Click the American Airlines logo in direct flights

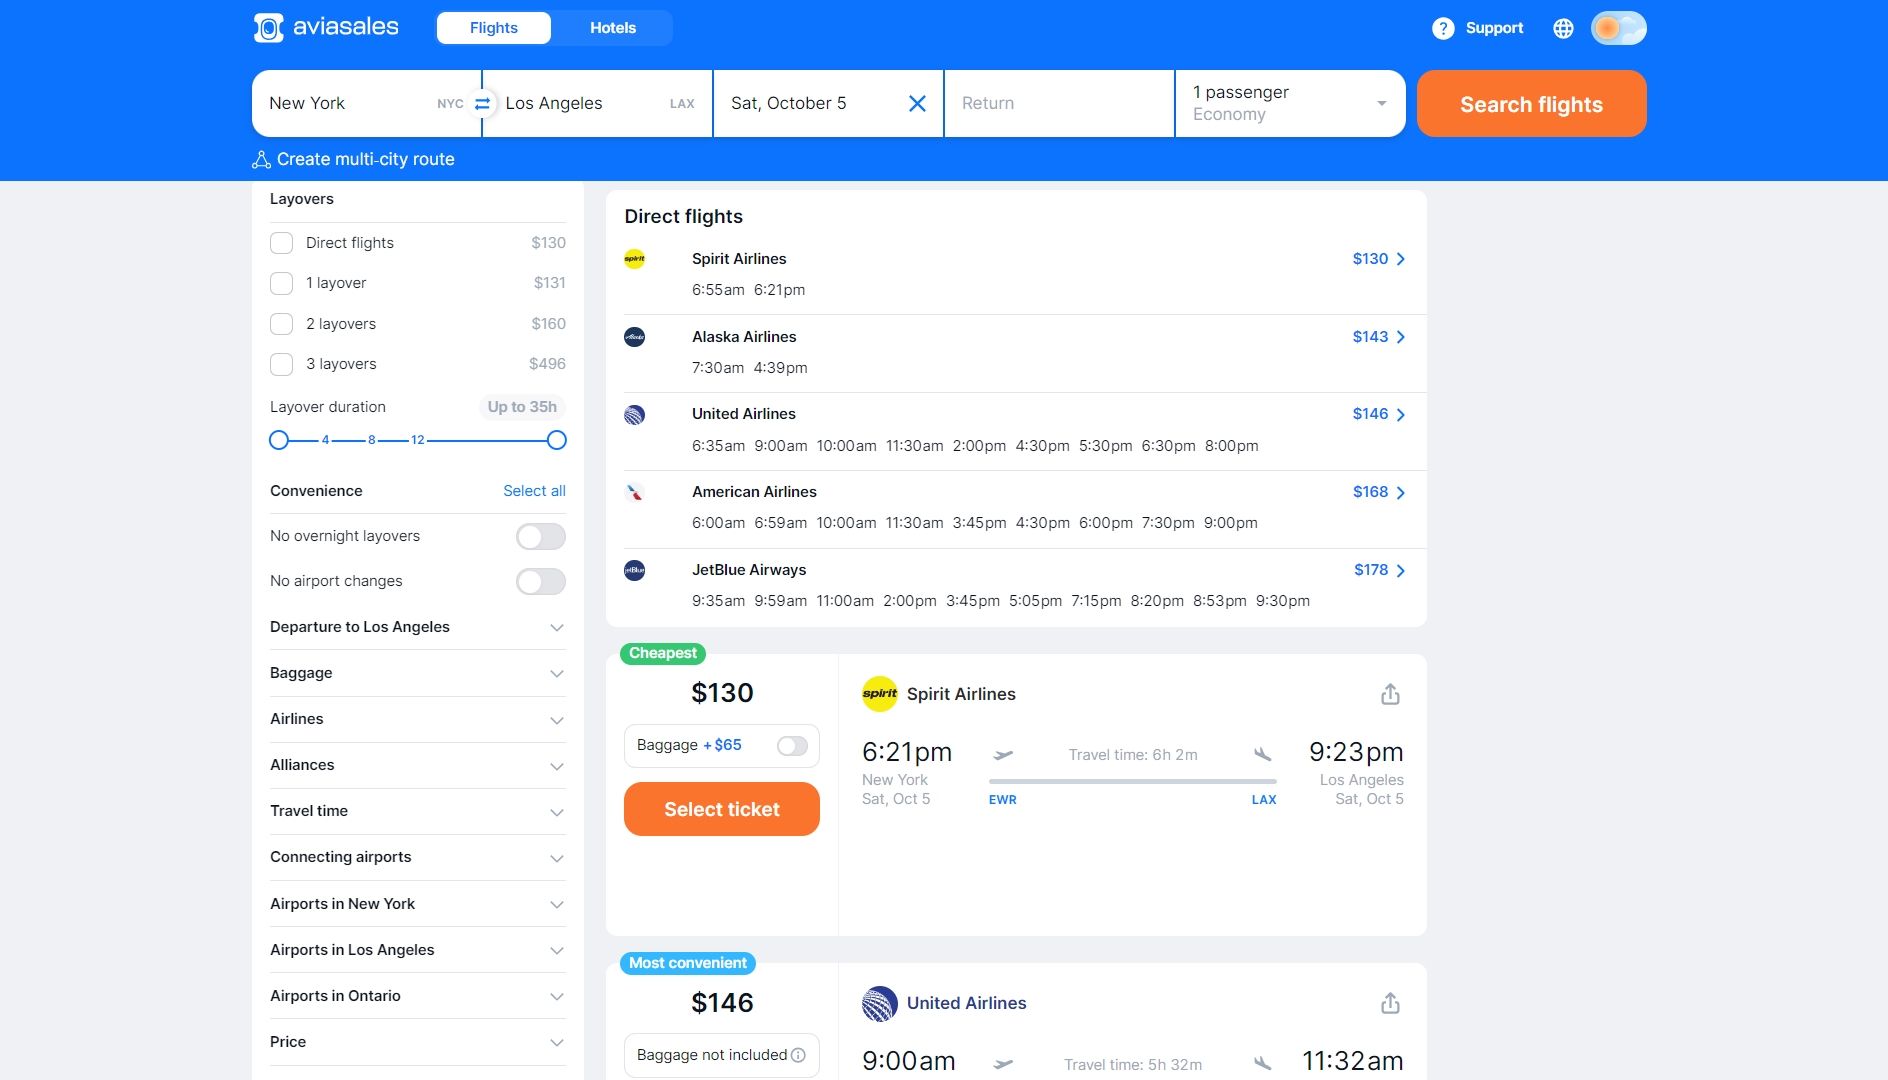[x=634, y=492]
